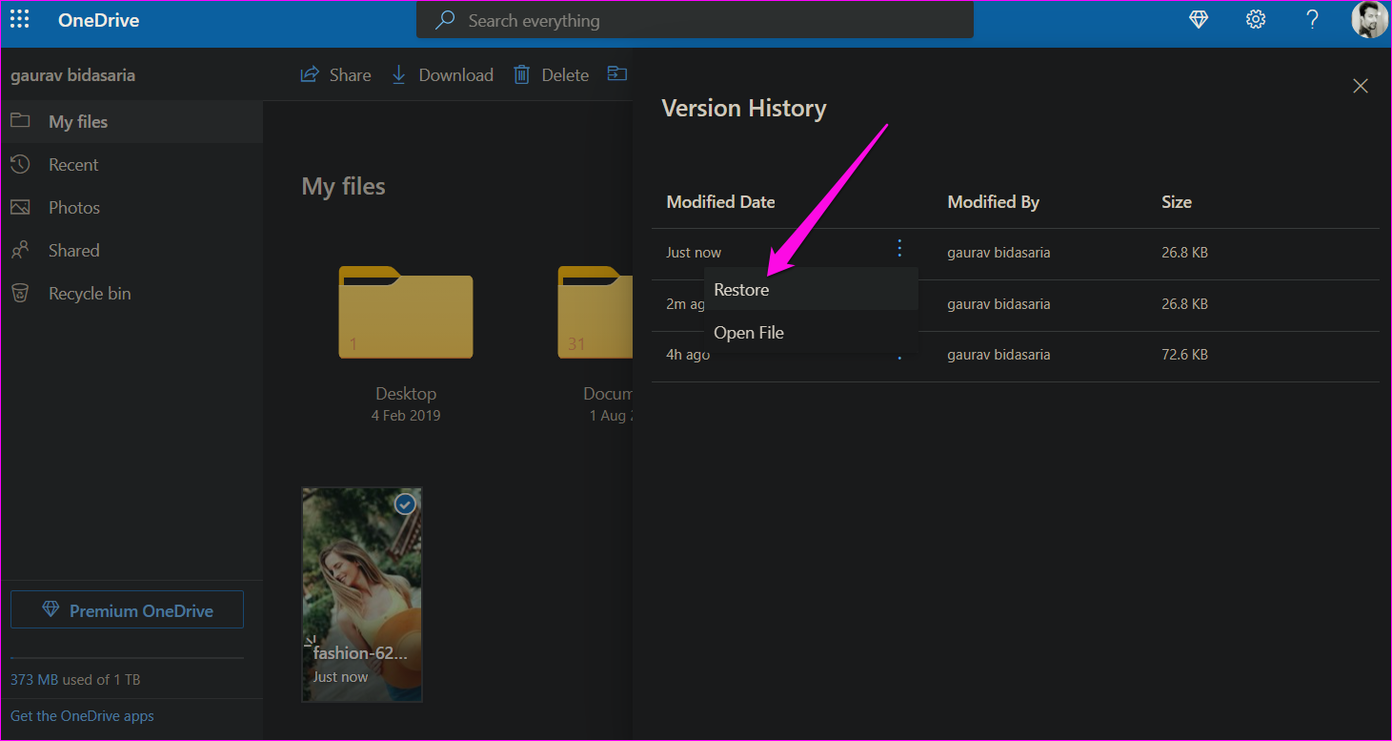Image resolution: width=1392 pixels, height=741 pixels.
Task: Click the Delete toolbar button
Action: coord(551,75)
